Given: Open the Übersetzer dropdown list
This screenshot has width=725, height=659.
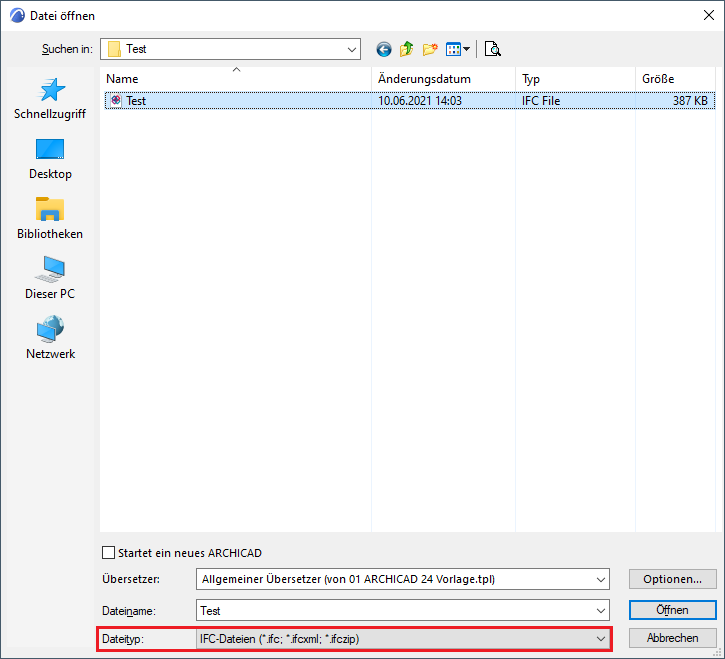Looking at the screenshot, I should pyautogui.click(x=403, y=579).
